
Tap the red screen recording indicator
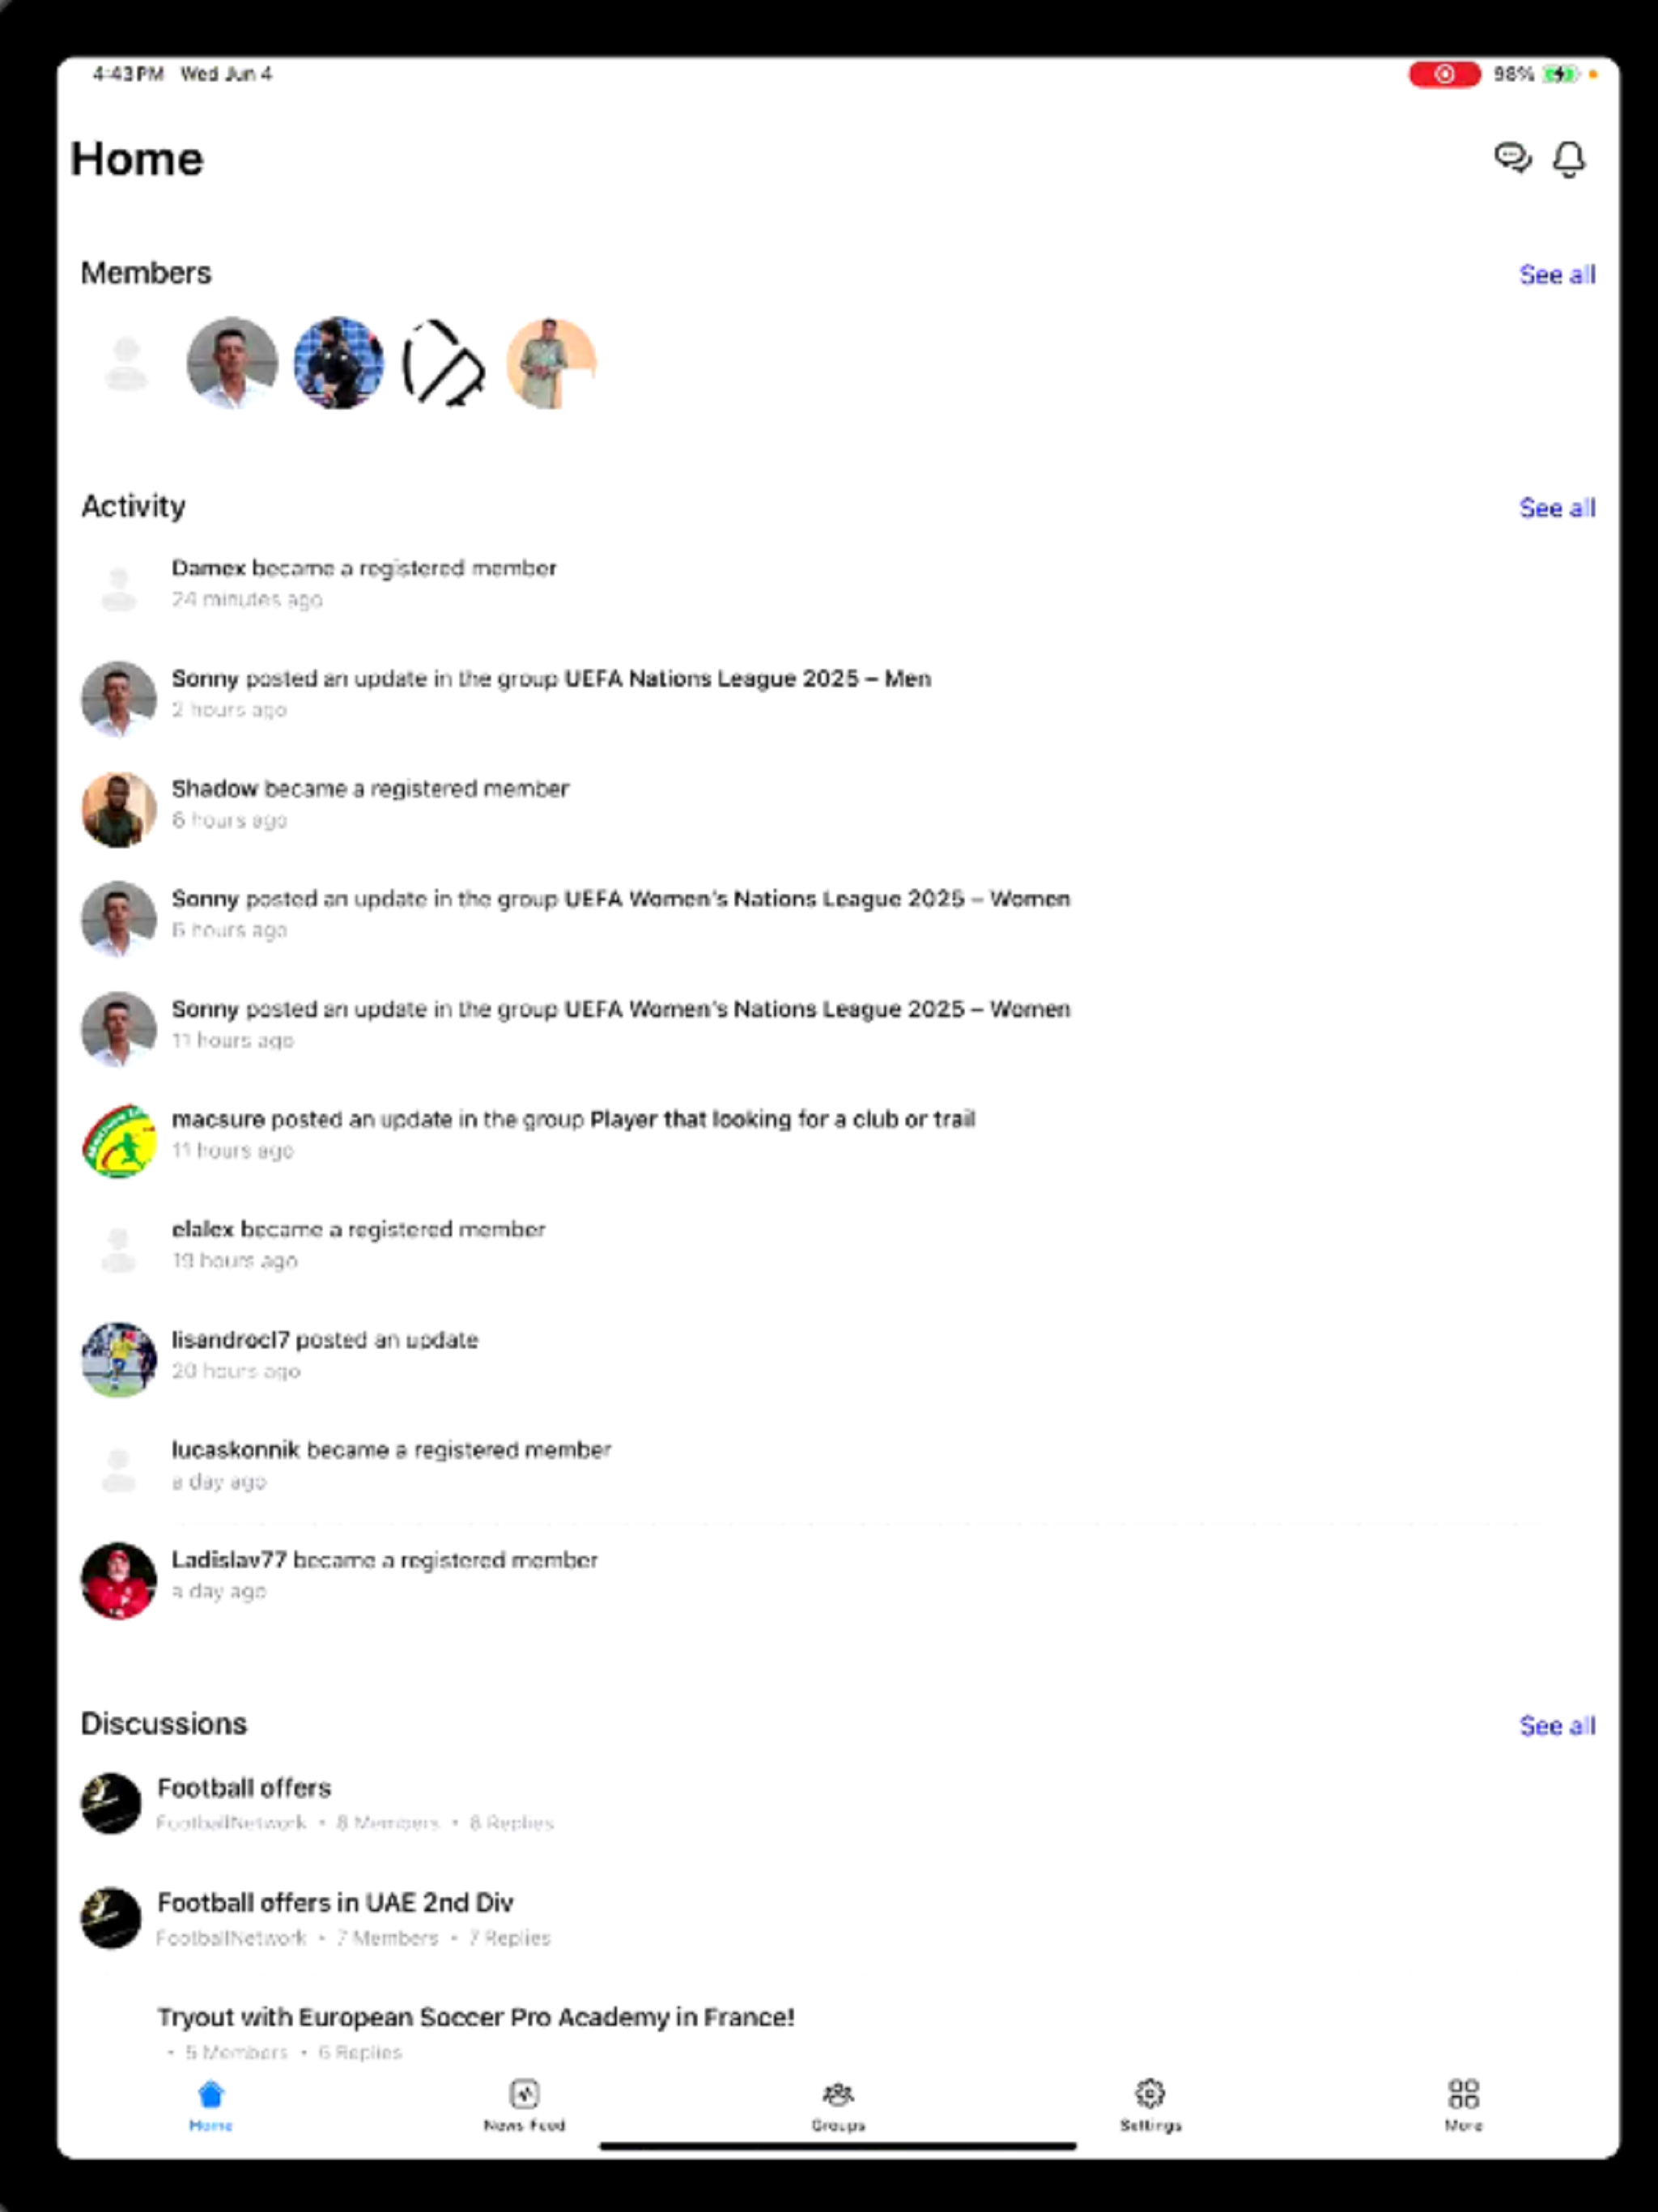[x=1444, y=74]
